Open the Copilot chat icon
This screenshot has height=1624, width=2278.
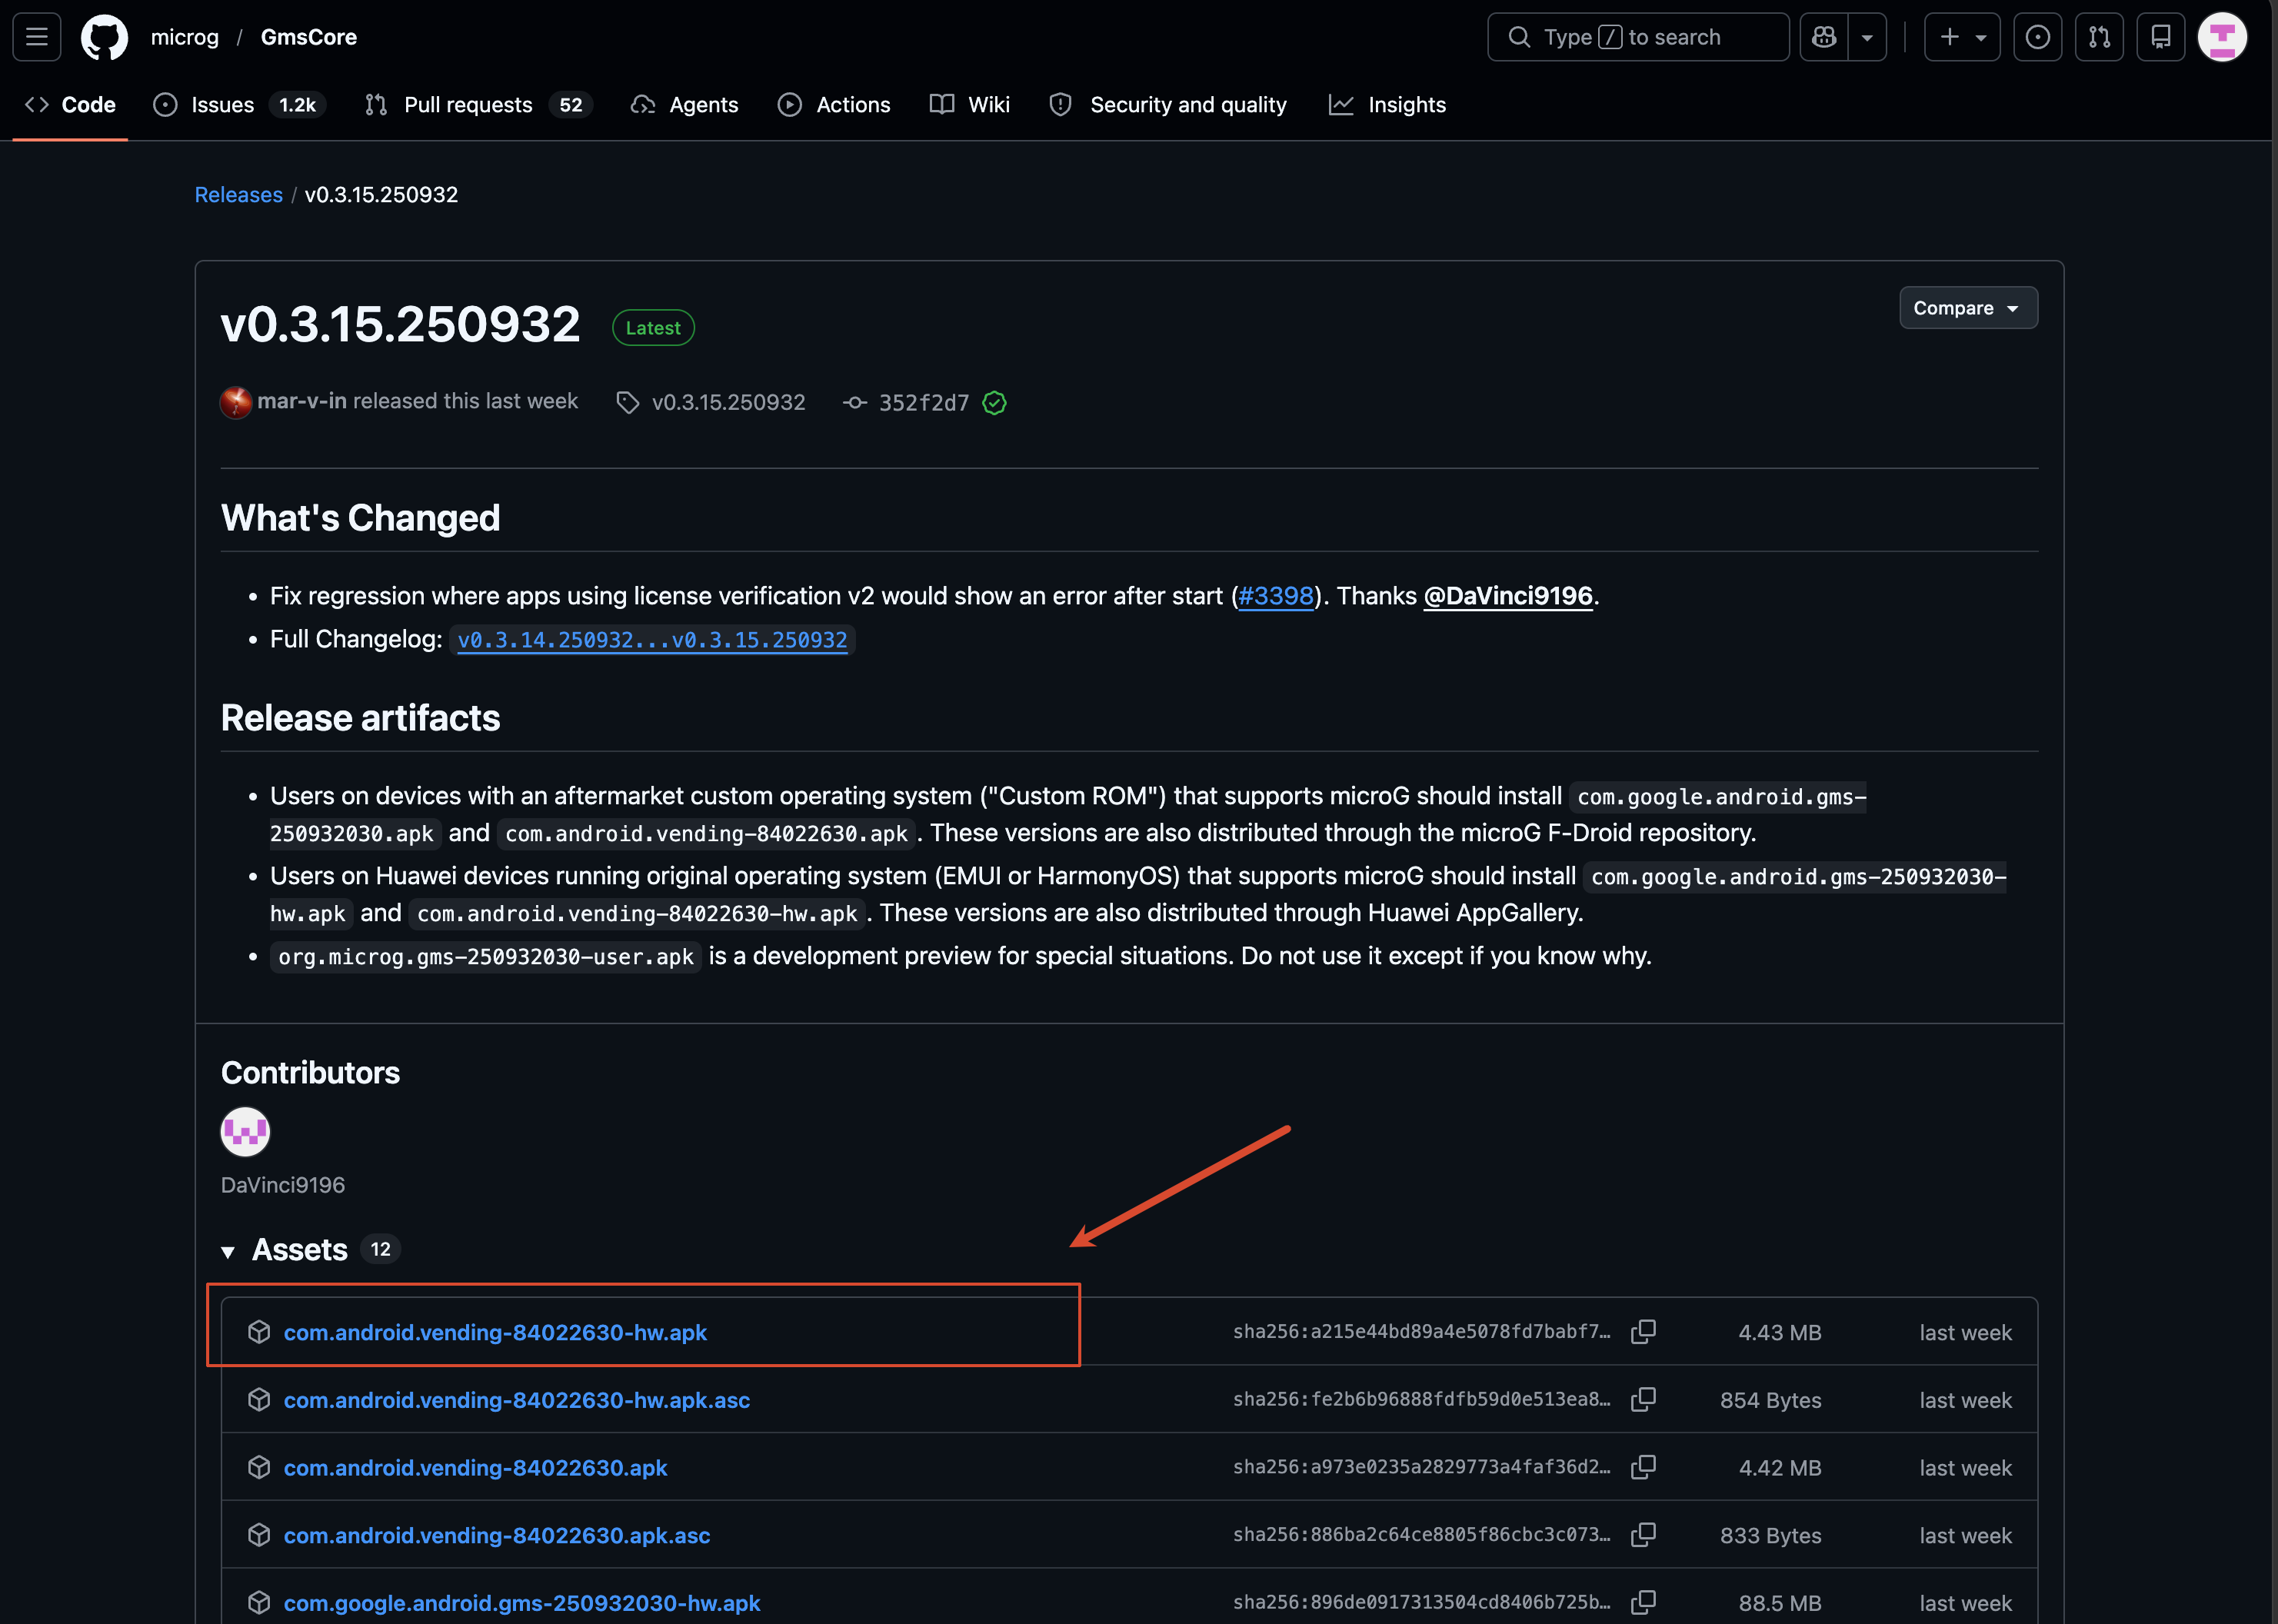[x=1824, y=37]
